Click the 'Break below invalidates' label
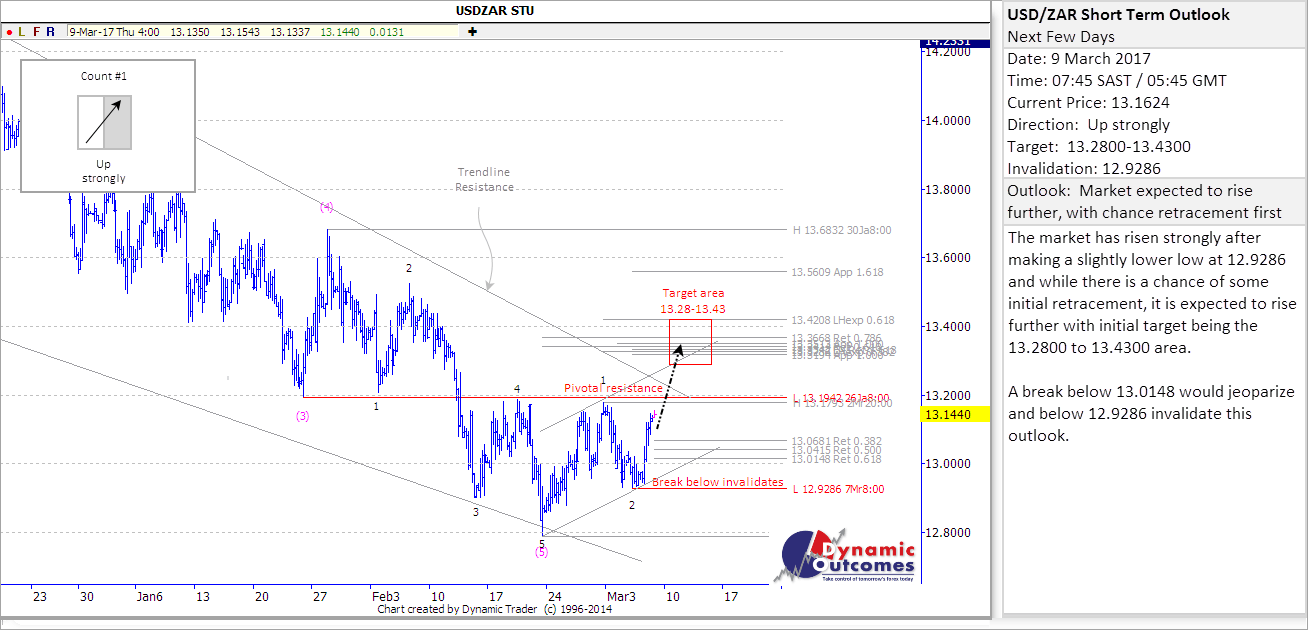Image resolution: width=1308 pixels, height=639 pixels. (x=717, y=482)
